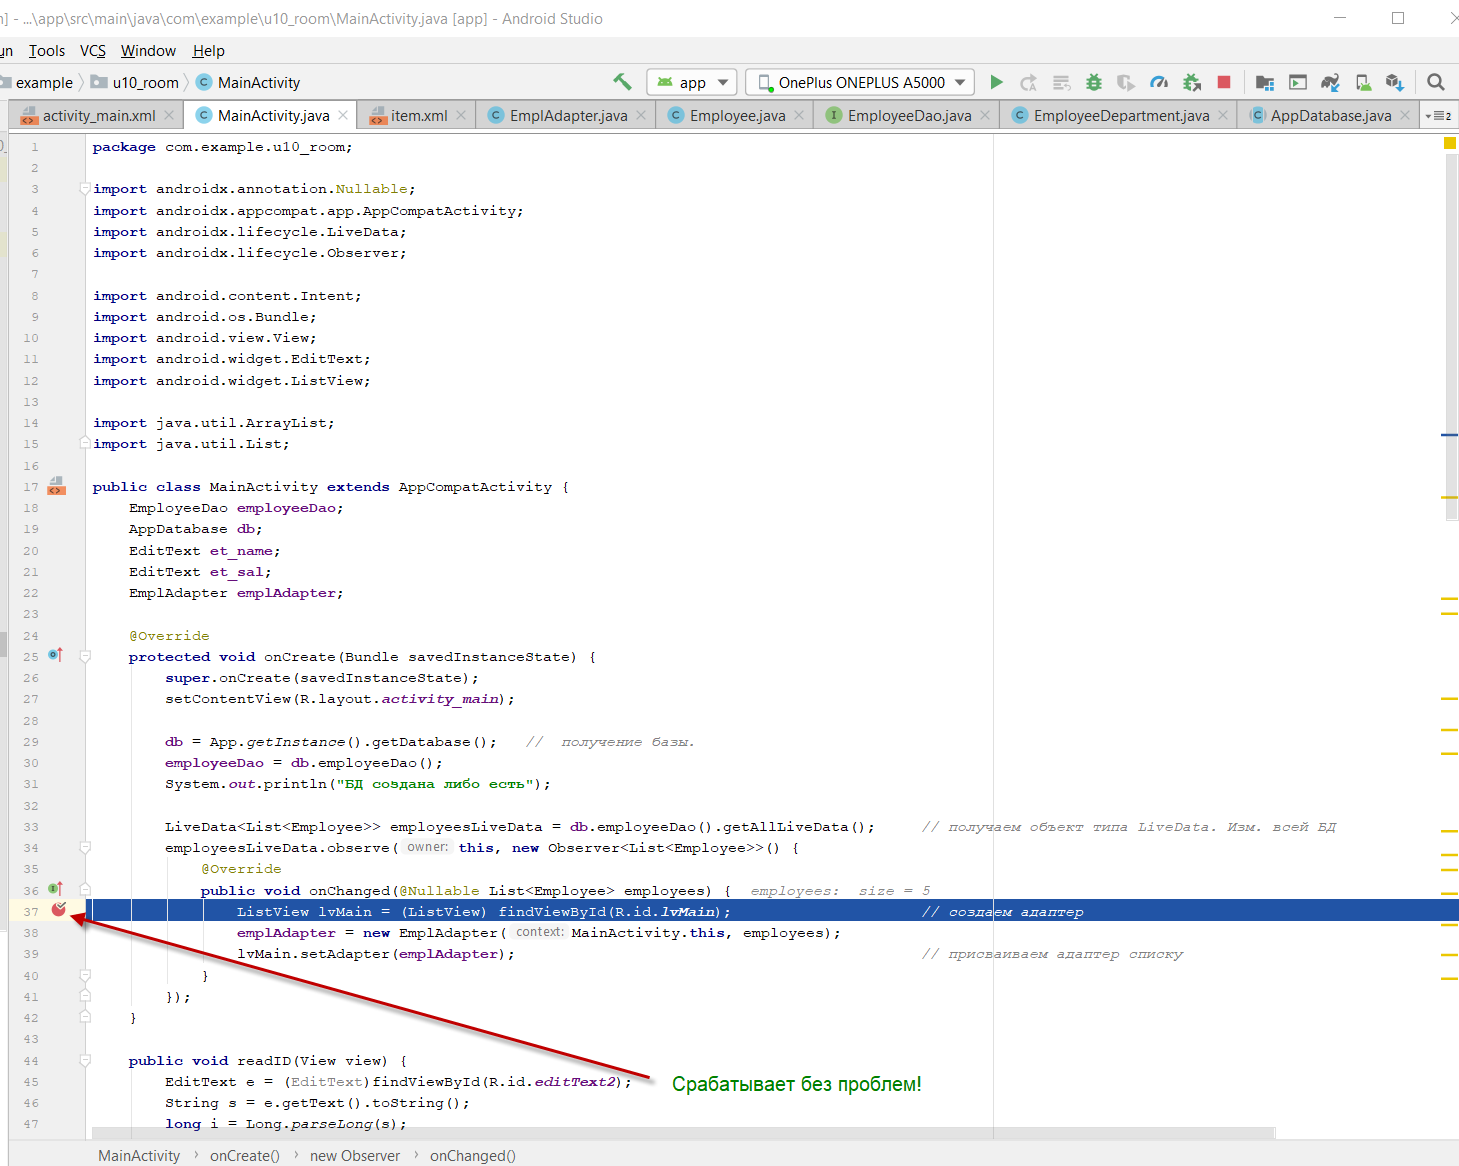This screenshot has height=1166, width=1459.
Task: Toggle the breakpoint on line 37
Action: [59, 909]
